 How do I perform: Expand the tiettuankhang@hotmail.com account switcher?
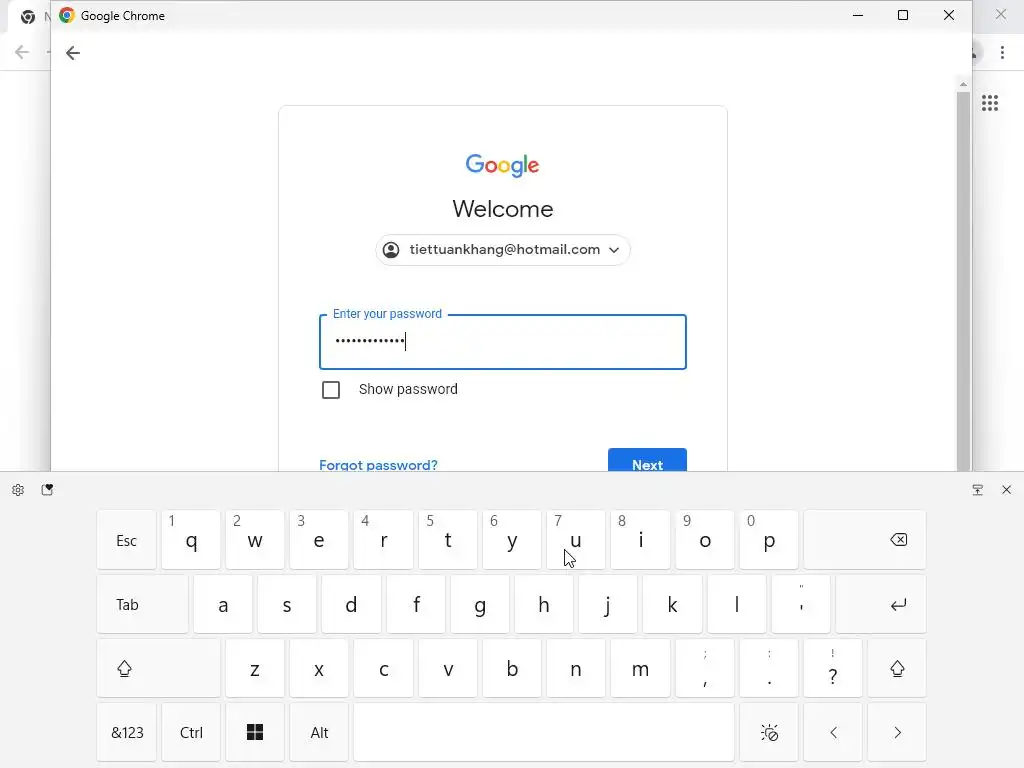point(502,250)
